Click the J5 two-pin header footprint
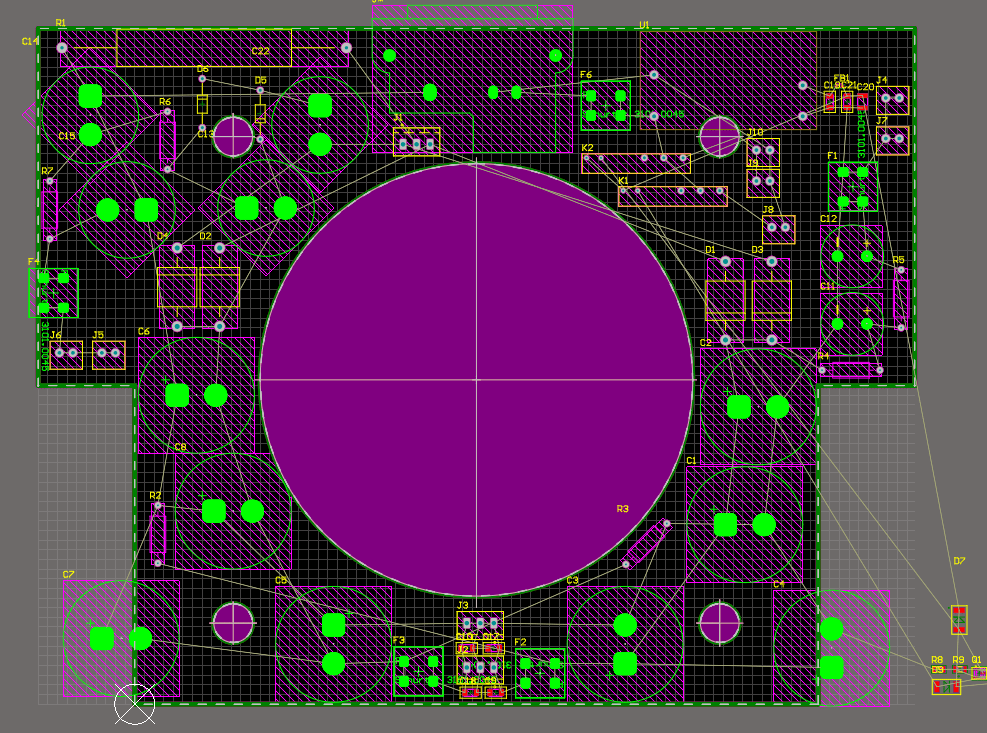The image size is (987, 733). 108,355
